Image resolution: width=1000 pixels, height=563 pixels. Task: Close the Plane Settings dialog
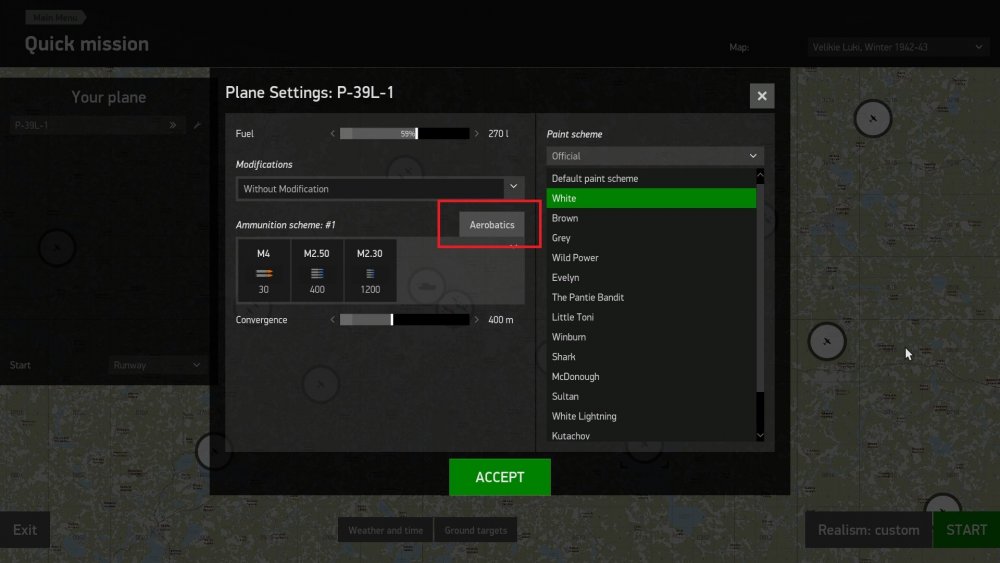tap(761, 96)
